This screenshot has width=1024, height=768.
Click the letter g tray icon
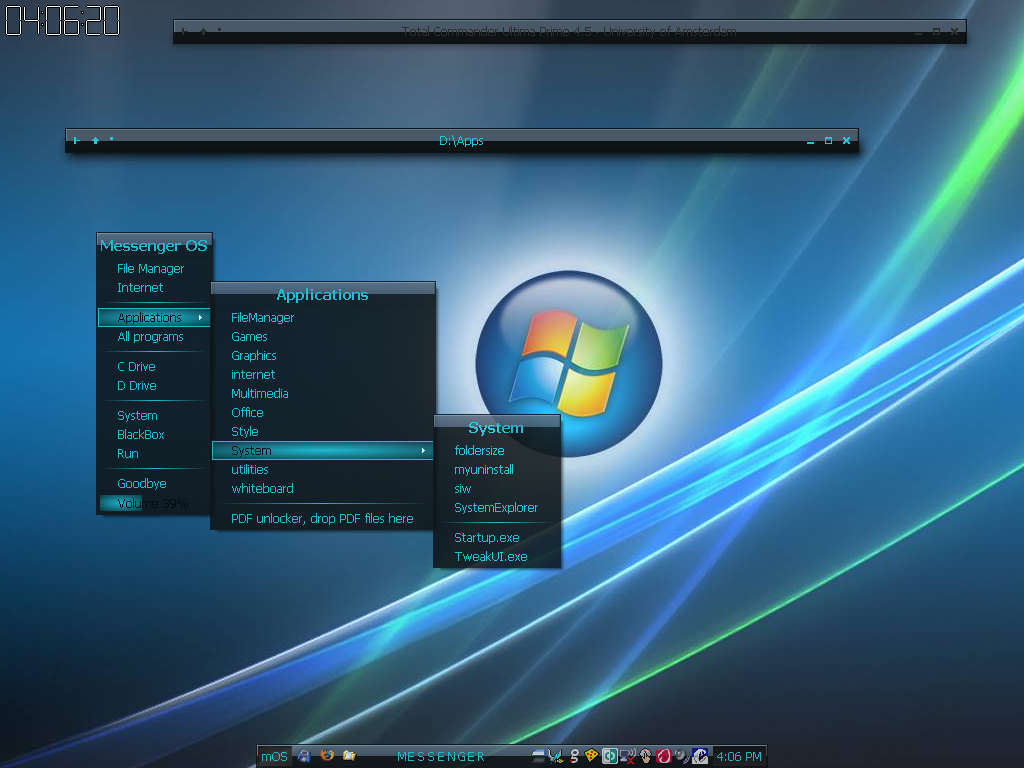pyautogui.click(x=574, y=756)
